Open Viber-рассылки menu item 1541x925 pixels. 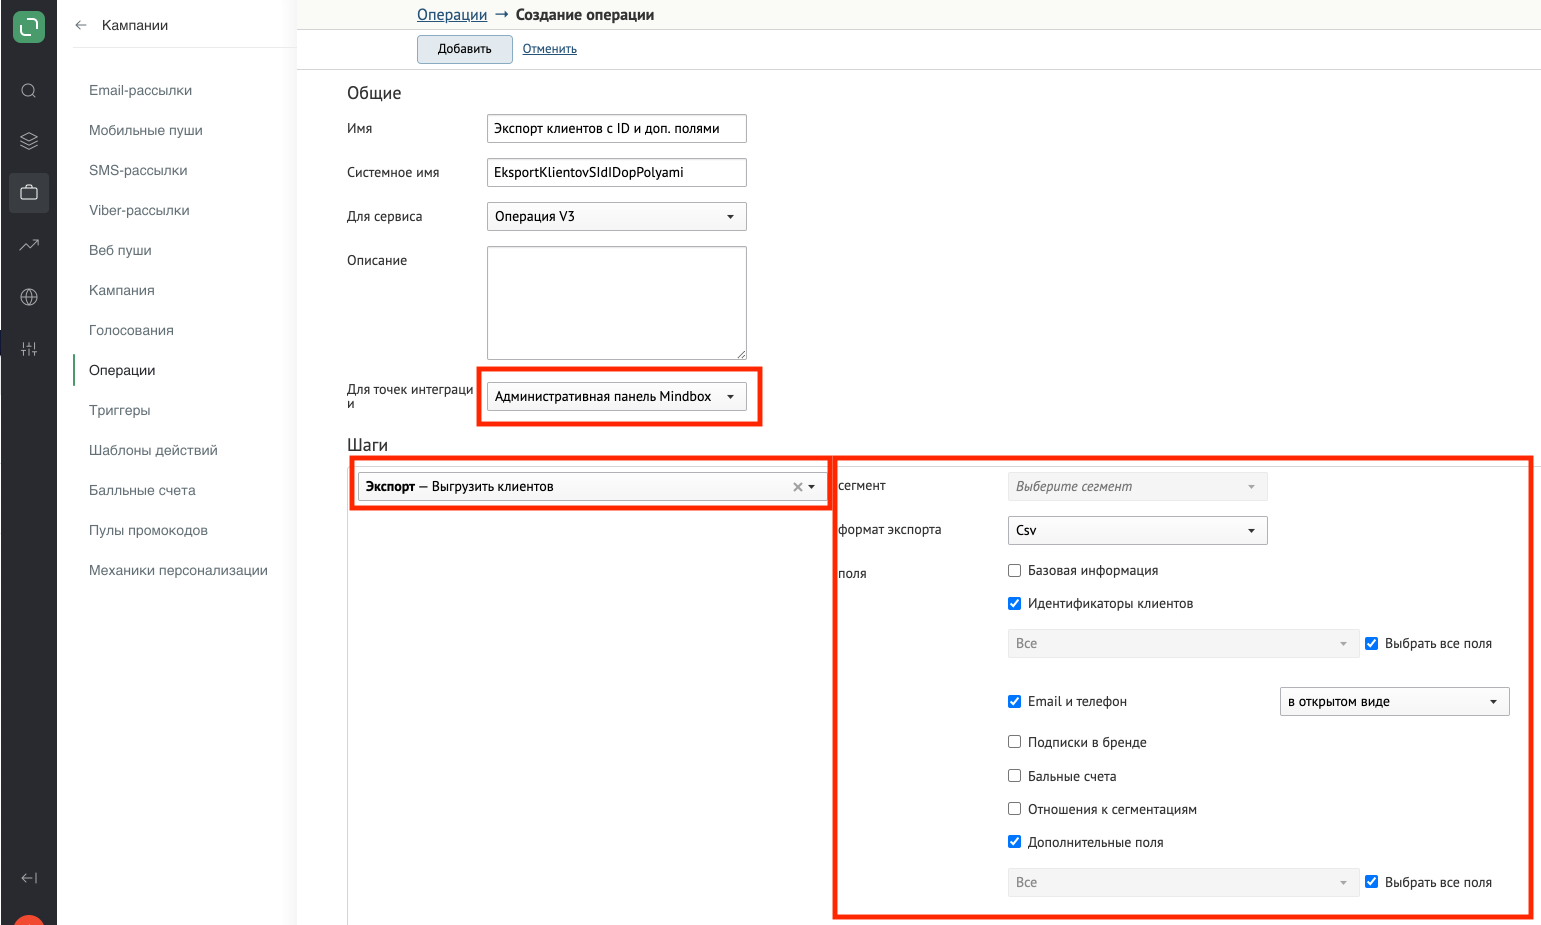tap(139, 210)
